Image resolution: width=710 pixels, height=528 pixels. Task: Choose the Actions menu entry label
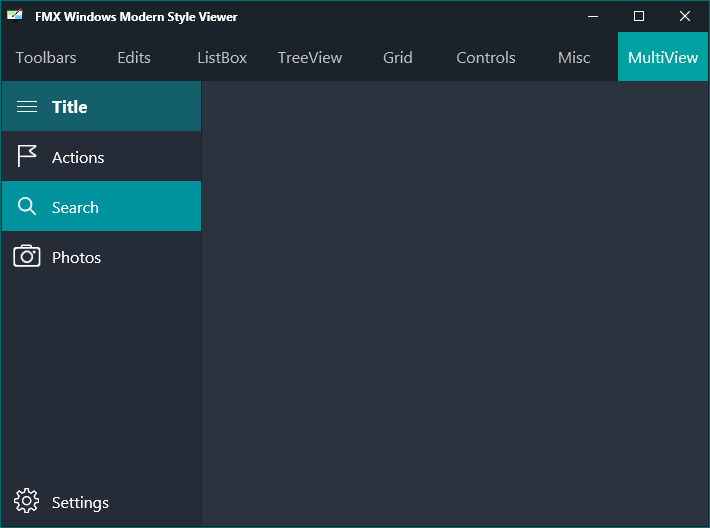click(78, 158)
